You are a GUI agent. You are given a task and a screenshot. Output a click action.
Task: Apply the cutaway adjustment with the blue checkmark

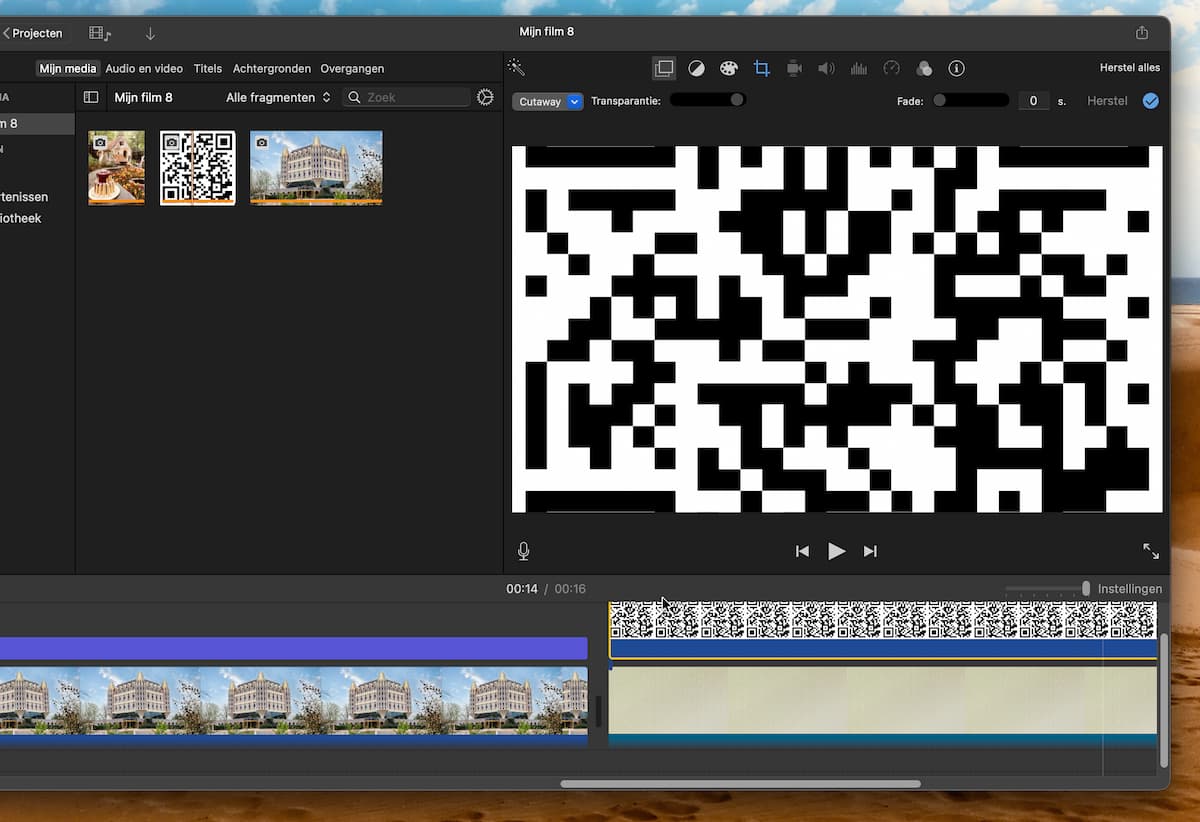point(1150,101)
